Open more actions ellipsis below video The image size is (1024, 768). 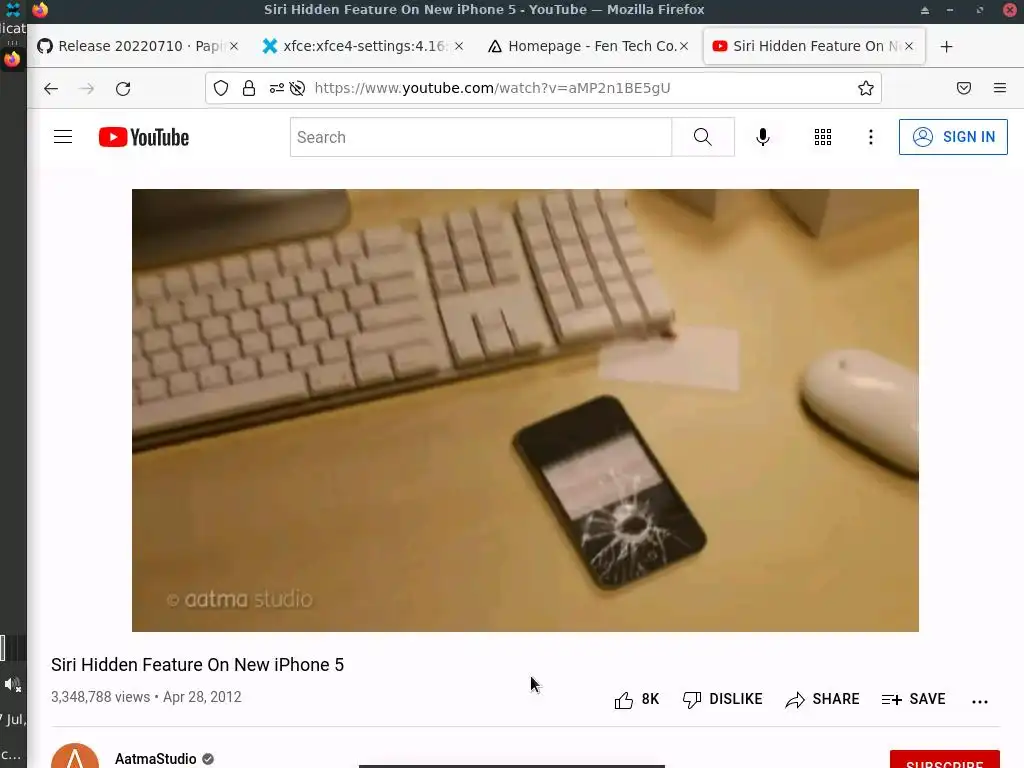click(x=980, y=701)
